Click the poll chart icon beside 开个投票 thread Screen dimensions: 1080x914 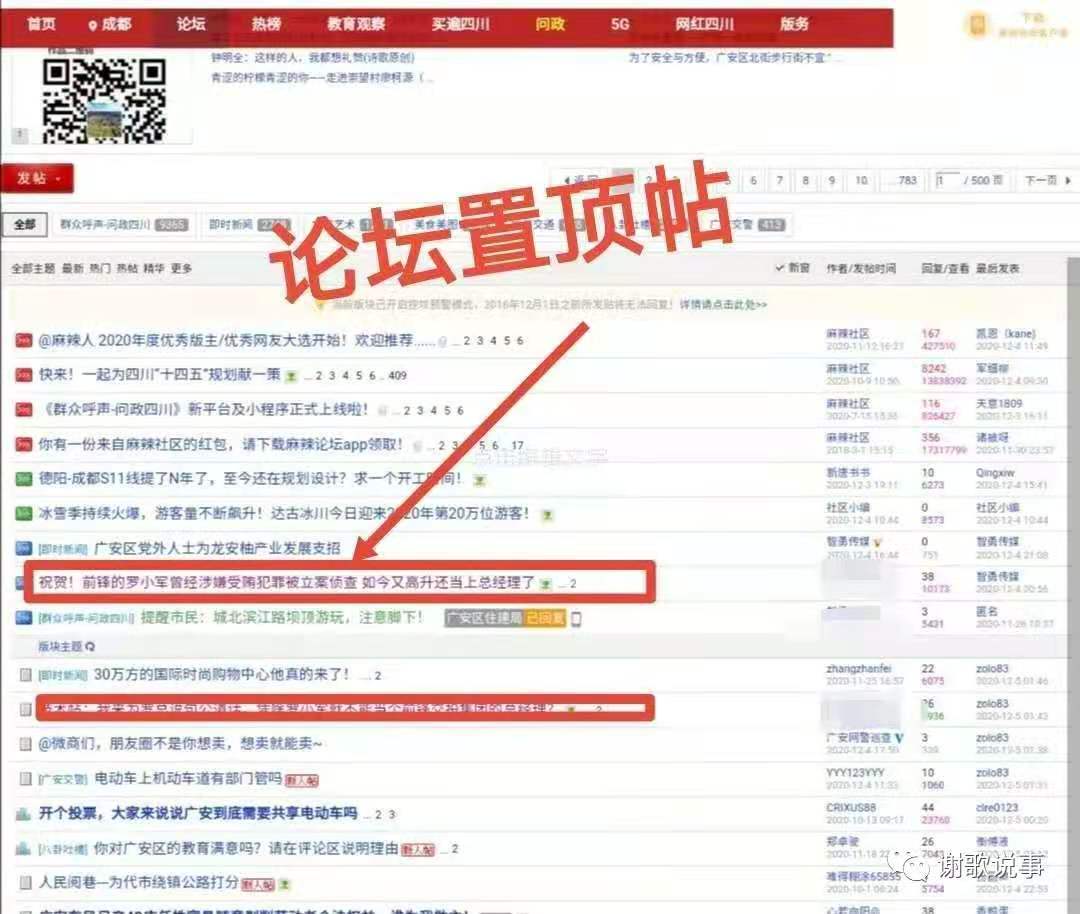coord(24,814)
